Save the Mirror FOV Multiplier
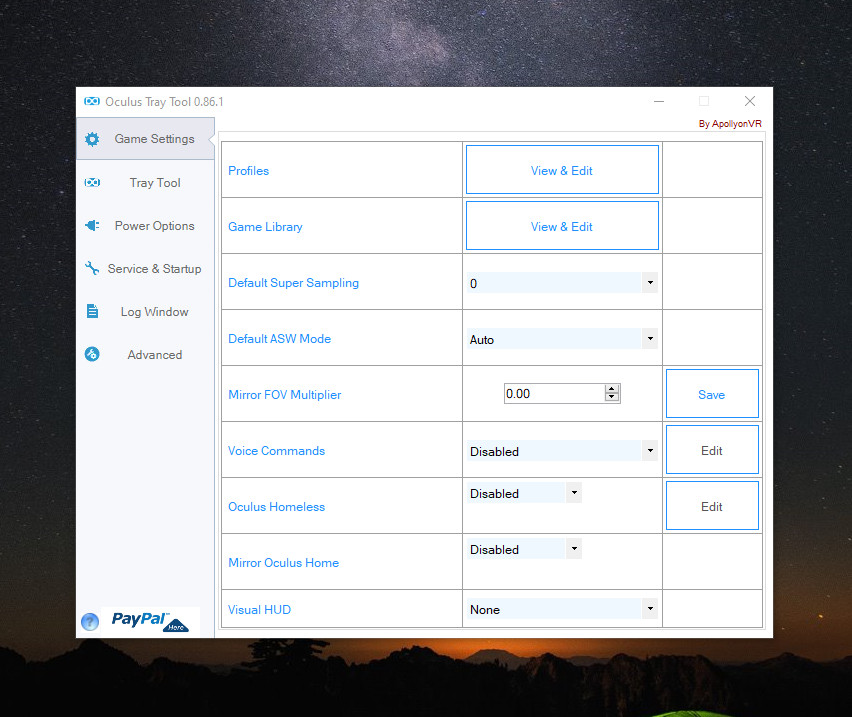The width and height of the screenshot is (852, 717). [x=712, y=394]
